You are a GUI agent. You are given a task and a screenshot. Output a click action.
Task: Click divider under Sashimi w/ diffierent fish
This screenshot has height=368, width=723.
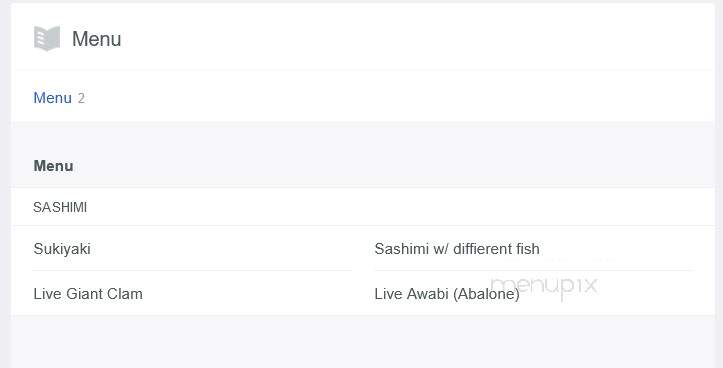[x=534, y=271]
